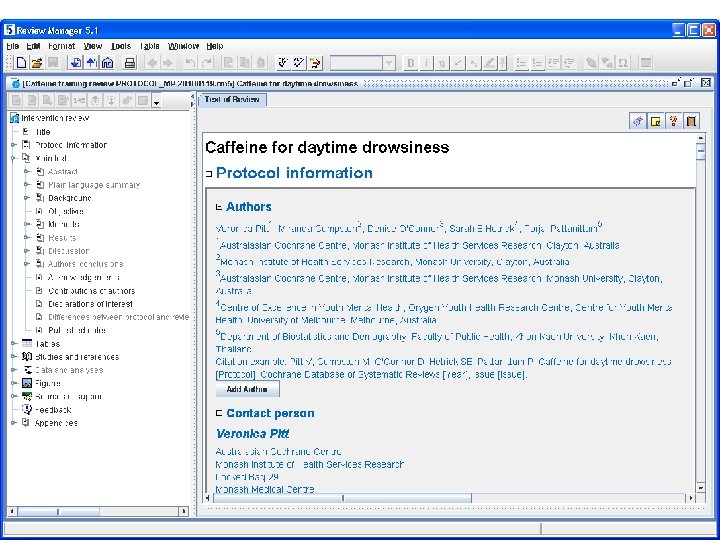Open the Window menu
Screen dimensions: 720x540
coord(184,46)
